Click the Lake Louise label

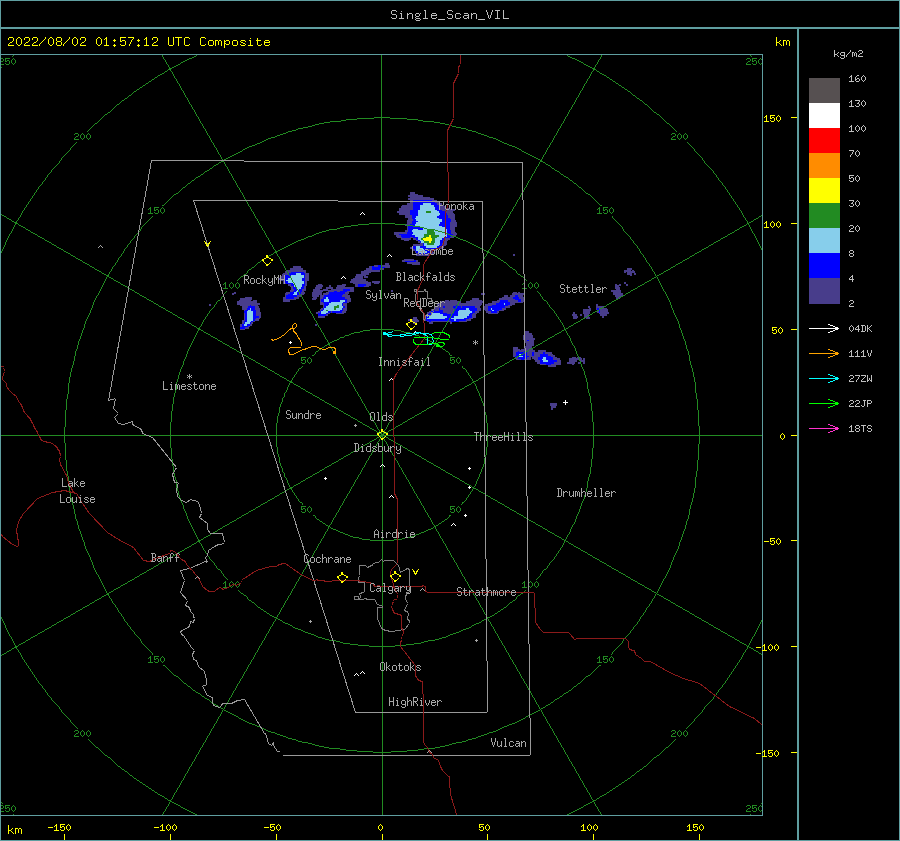[77, 491]
